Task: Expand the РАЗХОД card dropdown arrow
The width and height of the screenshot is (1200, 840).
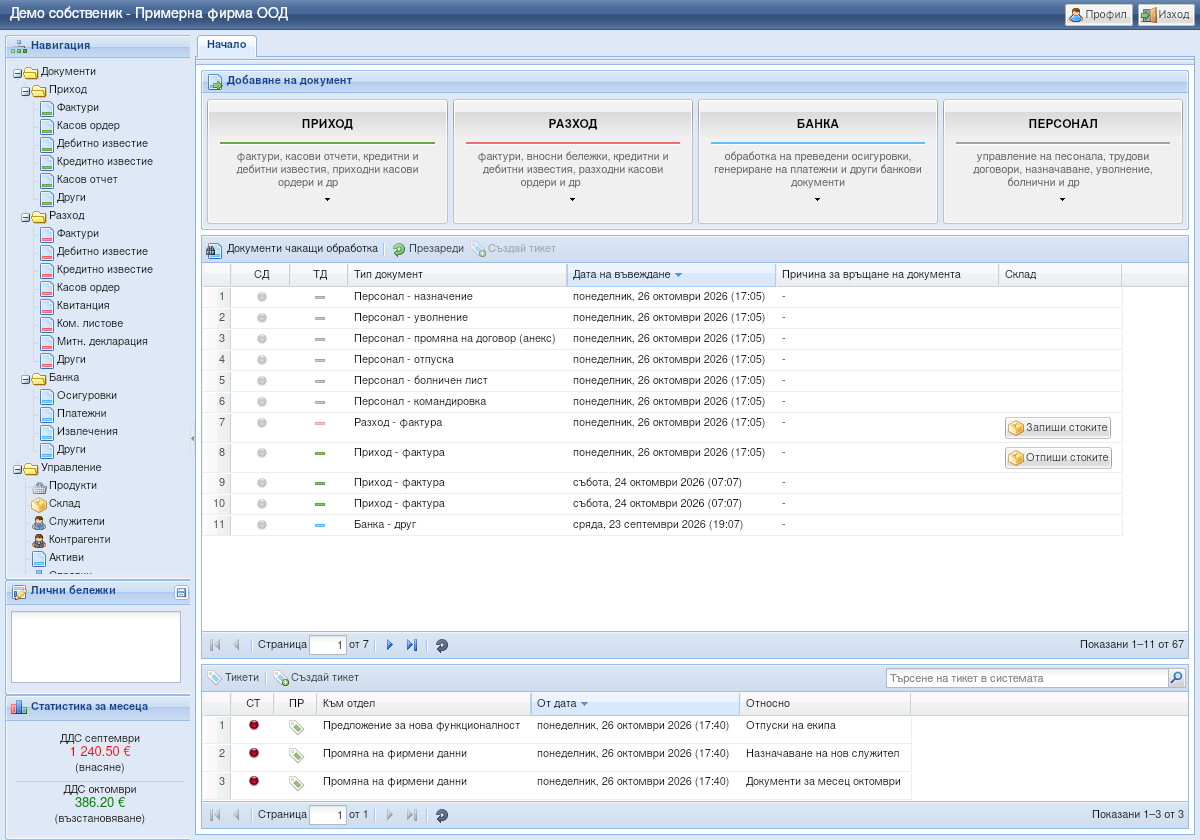Action: click(572, 199)
